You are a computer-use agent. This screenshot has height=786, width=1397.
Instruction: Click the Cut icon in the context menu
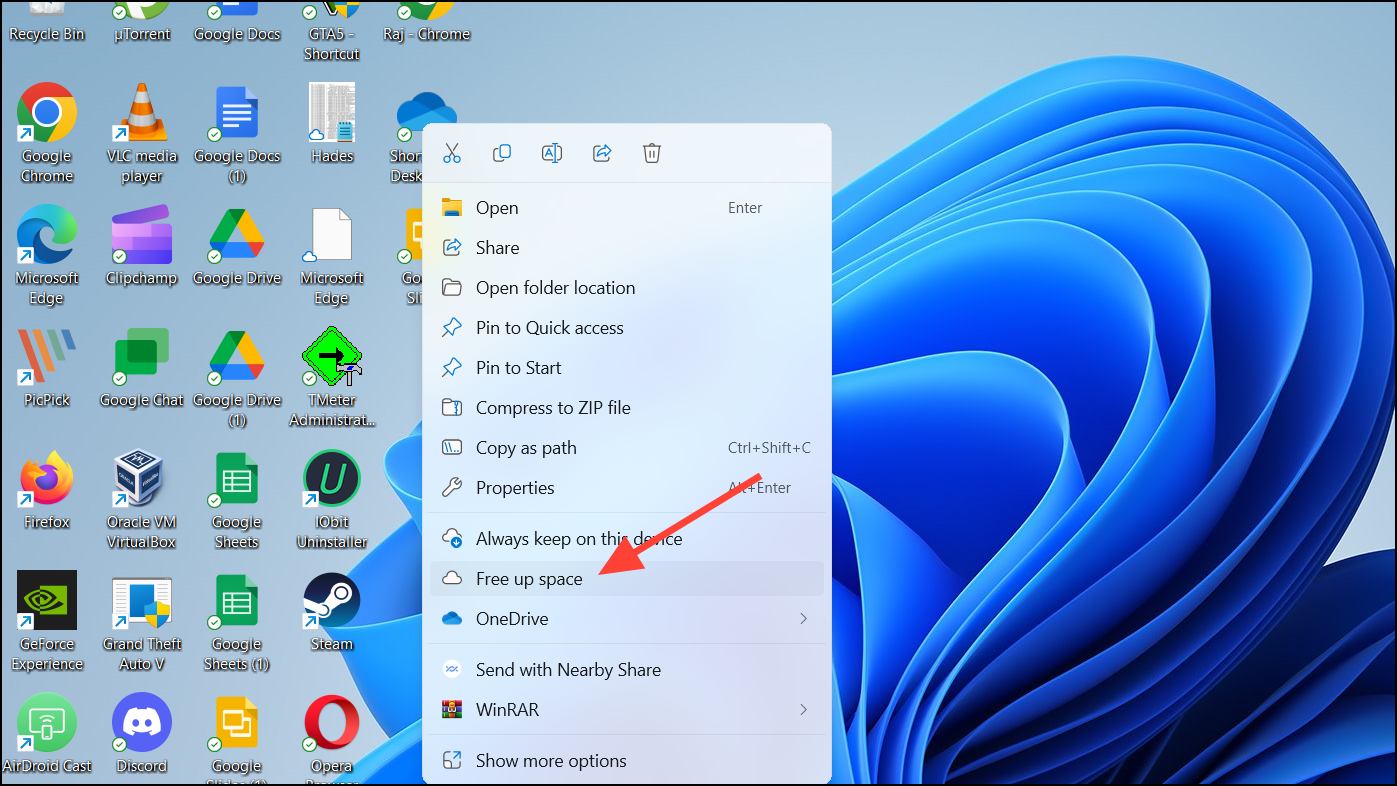(x=451, y=152)
